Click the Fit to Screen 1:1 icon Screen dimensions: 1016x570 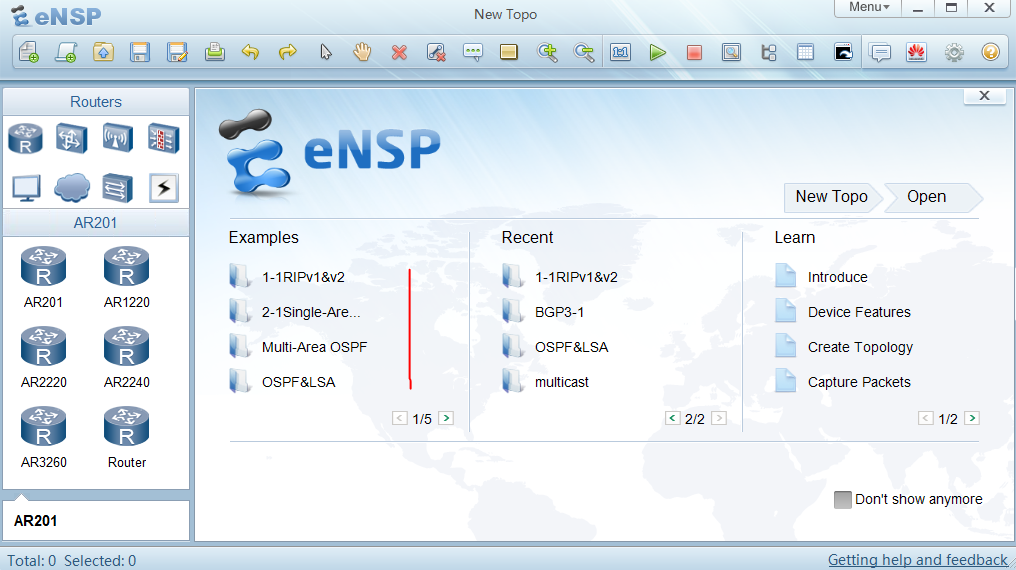pos(620,52)
